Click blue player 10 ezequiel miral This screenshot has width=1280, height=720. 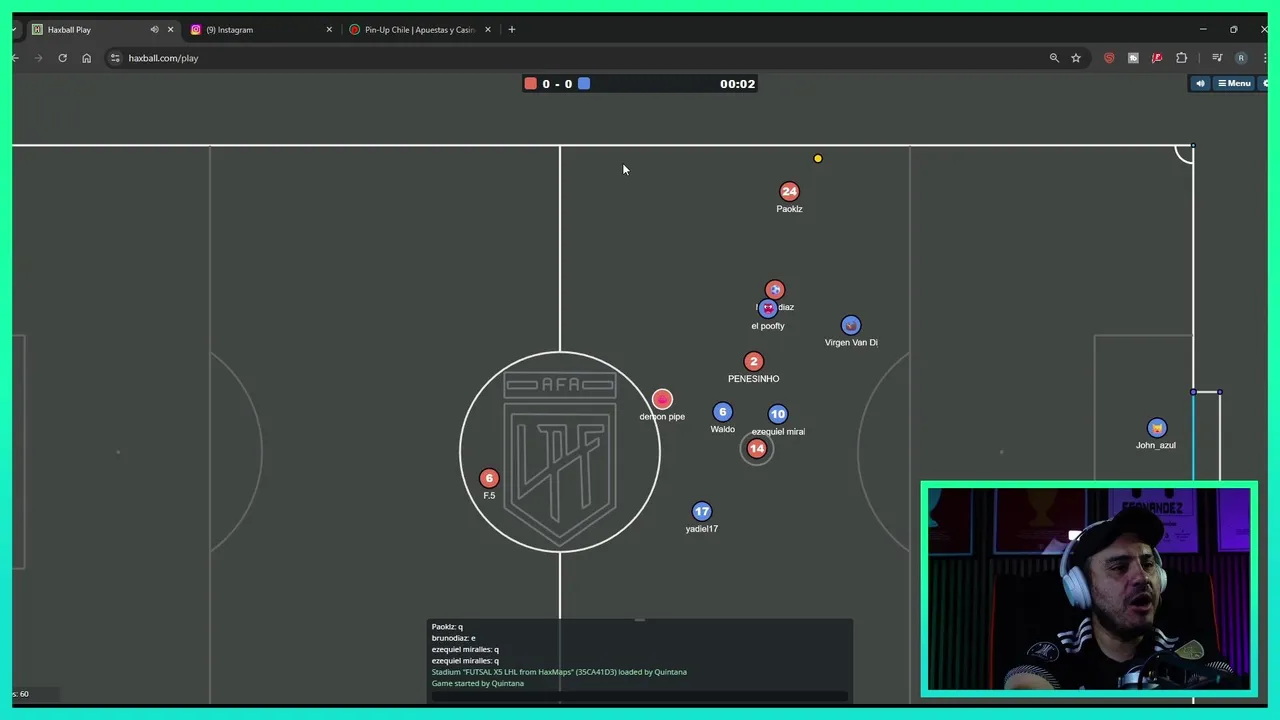(777, 414)
